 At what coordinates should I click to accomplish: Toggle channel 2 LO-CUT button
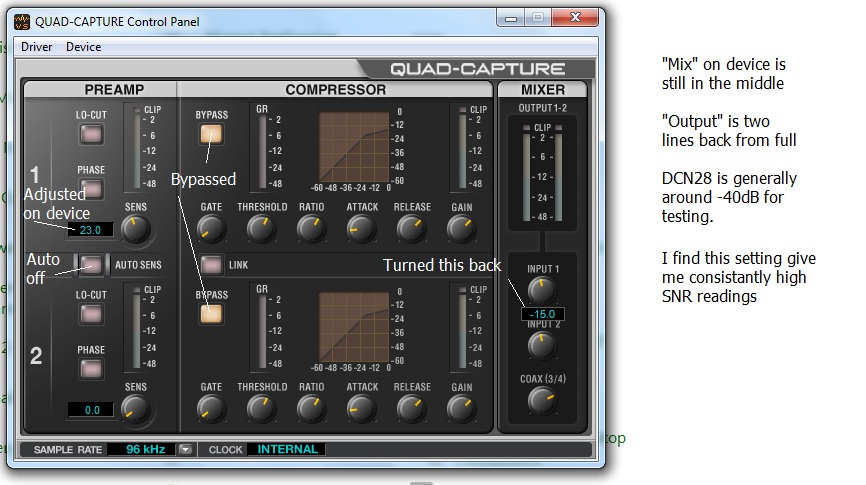91,314
